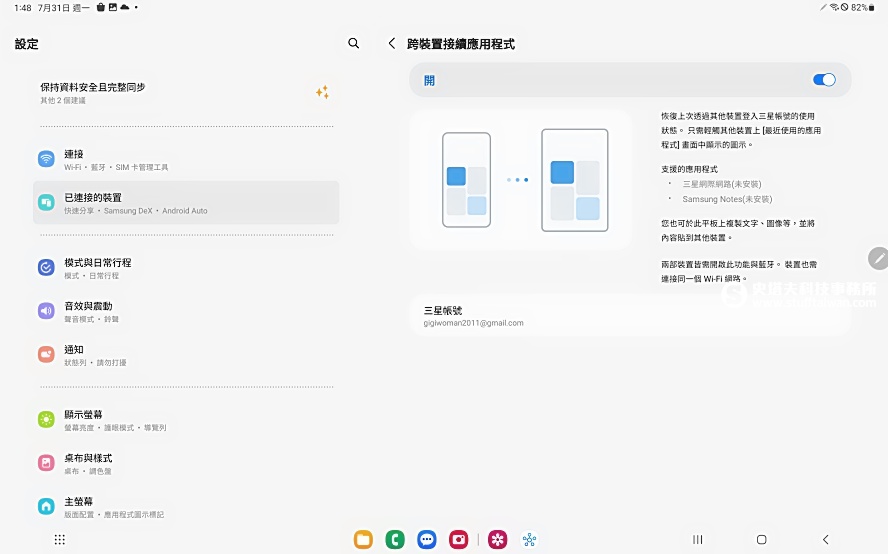The image size is (888, 554).
Task: Click the 模式與日常行程 clock icon
Action: point(46,267)
